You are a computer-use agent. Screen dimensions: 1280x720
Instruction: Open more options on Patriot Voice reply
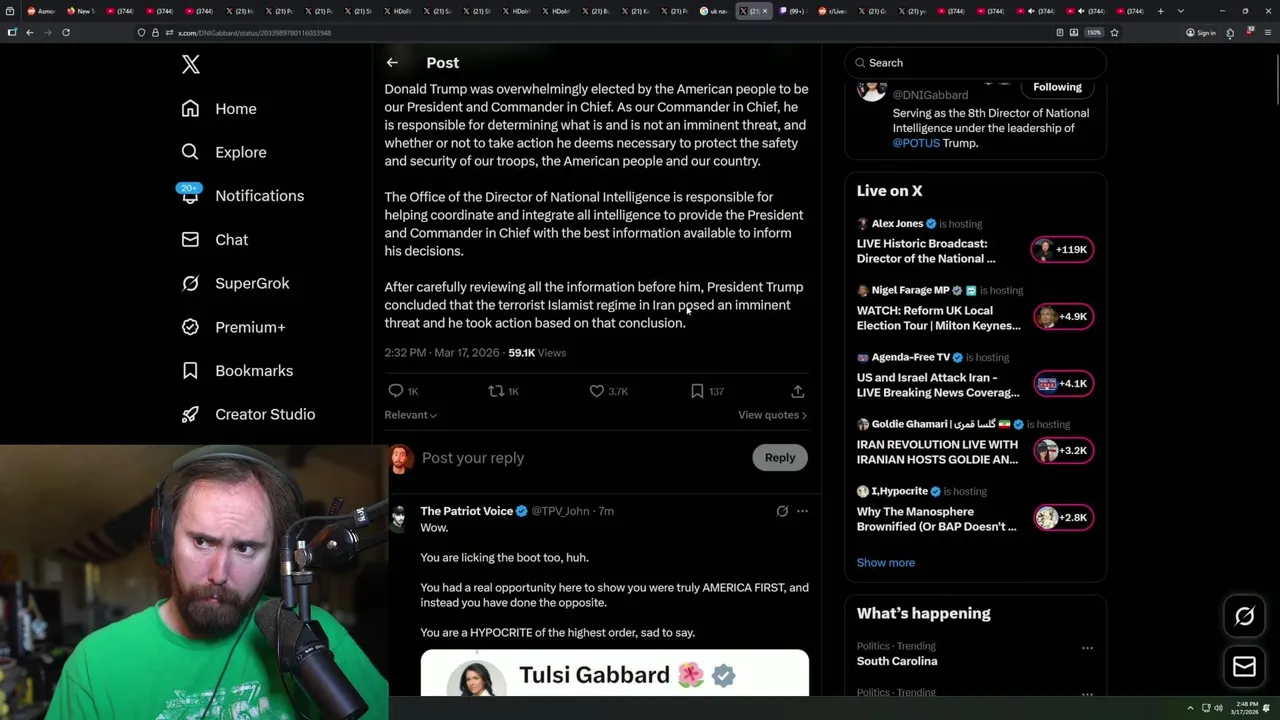(802, 511)
